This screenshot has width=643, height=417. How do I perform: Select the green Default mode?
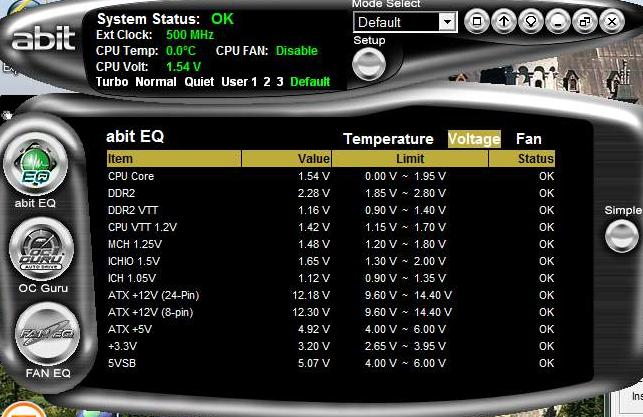(x=310, y=82)
